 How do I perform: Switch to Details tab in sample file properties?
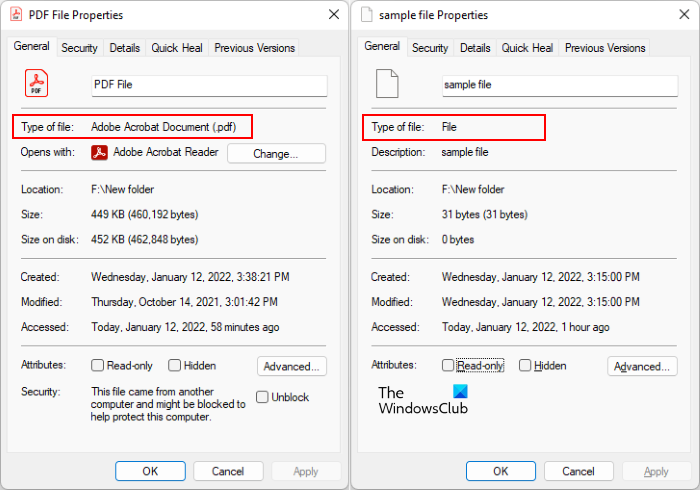click(475, 48)
